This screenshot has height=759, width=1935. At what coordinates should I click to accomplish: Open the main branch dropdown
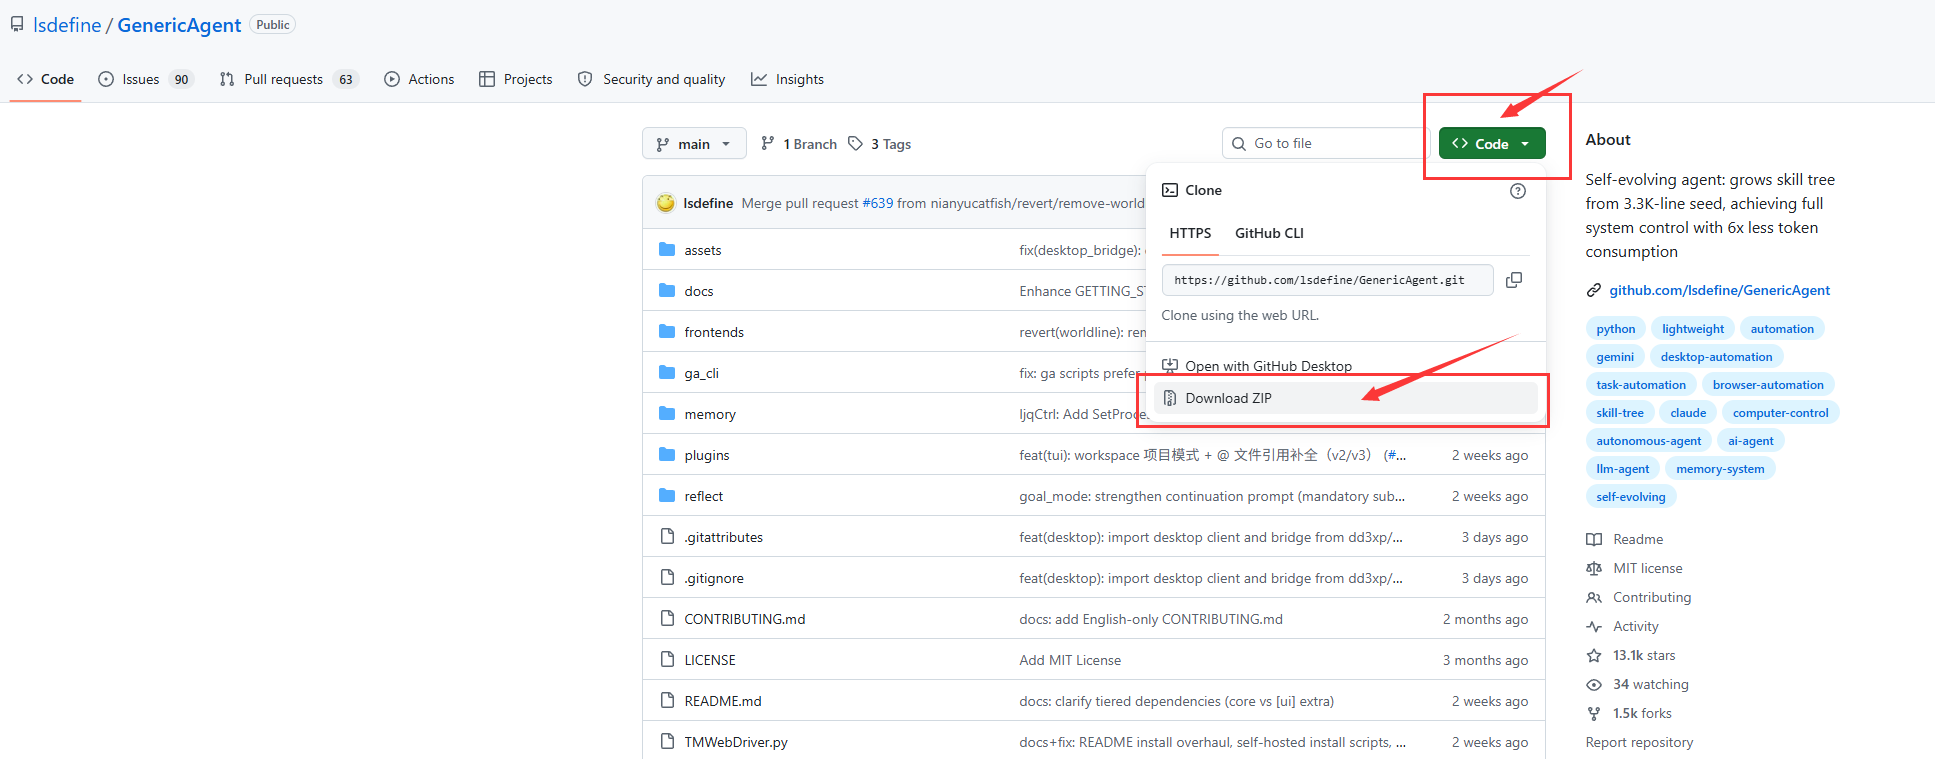(x=694, y=144)
